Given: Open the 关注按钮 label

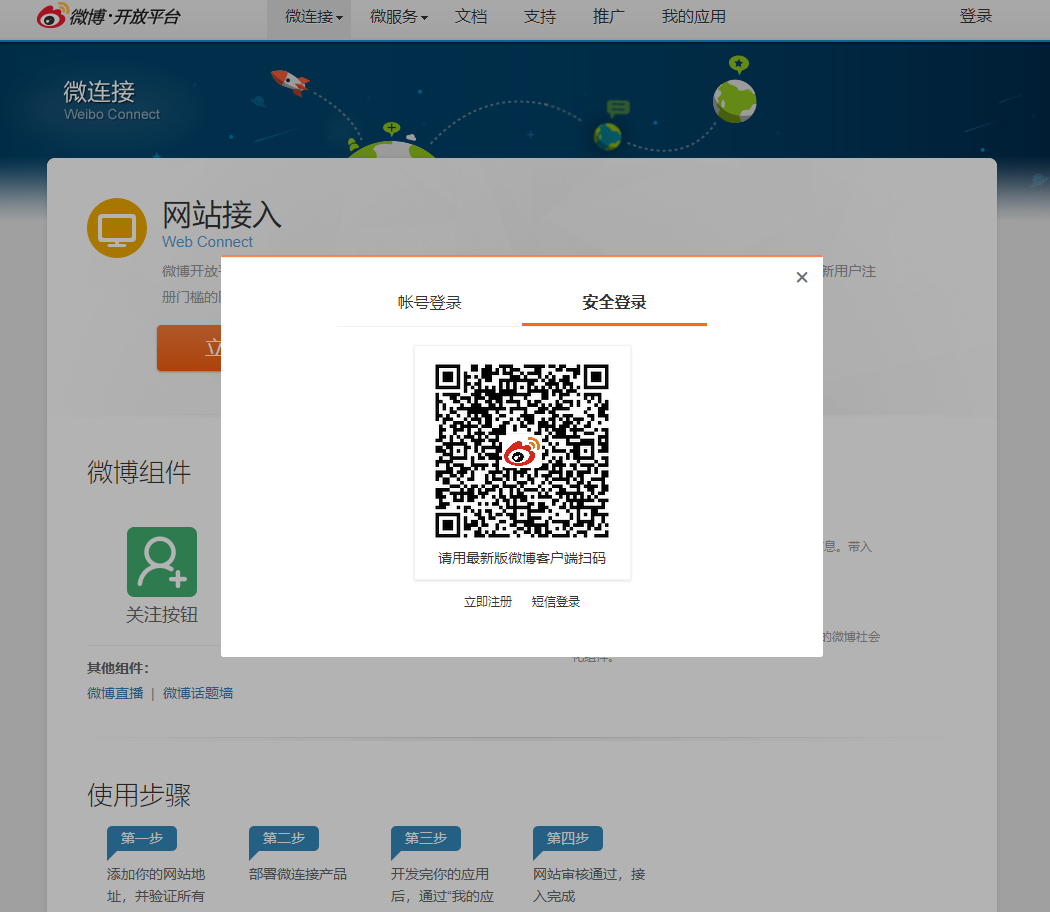Looking at the screenshot, I should (162, 615).
